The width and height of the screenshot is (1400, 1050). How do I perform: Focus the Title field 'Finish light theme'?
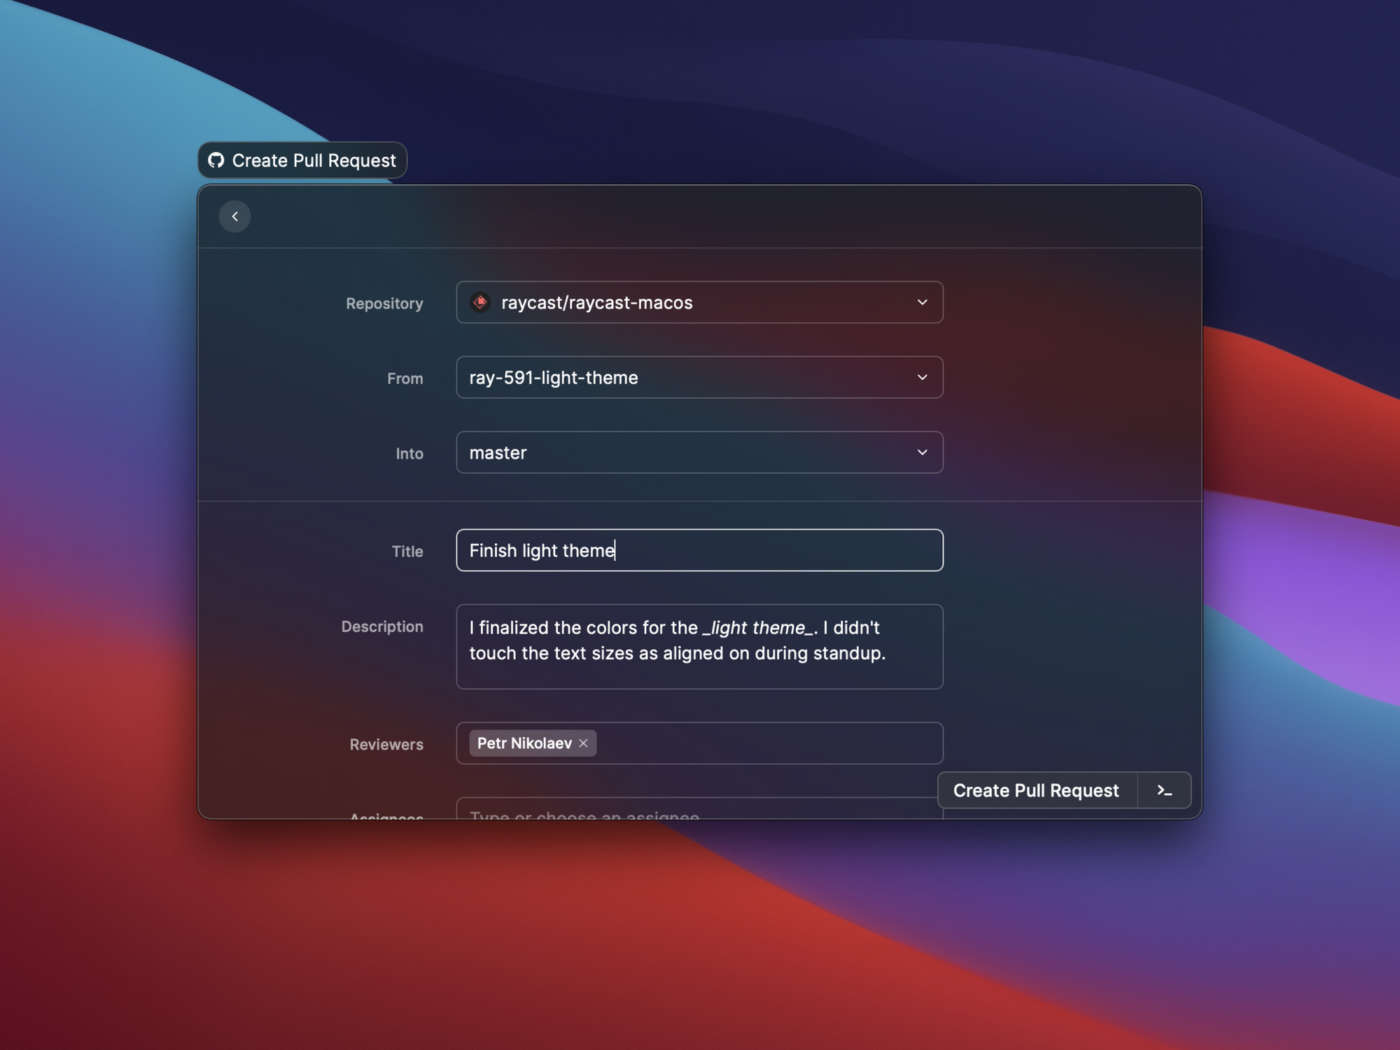[699, 550]
